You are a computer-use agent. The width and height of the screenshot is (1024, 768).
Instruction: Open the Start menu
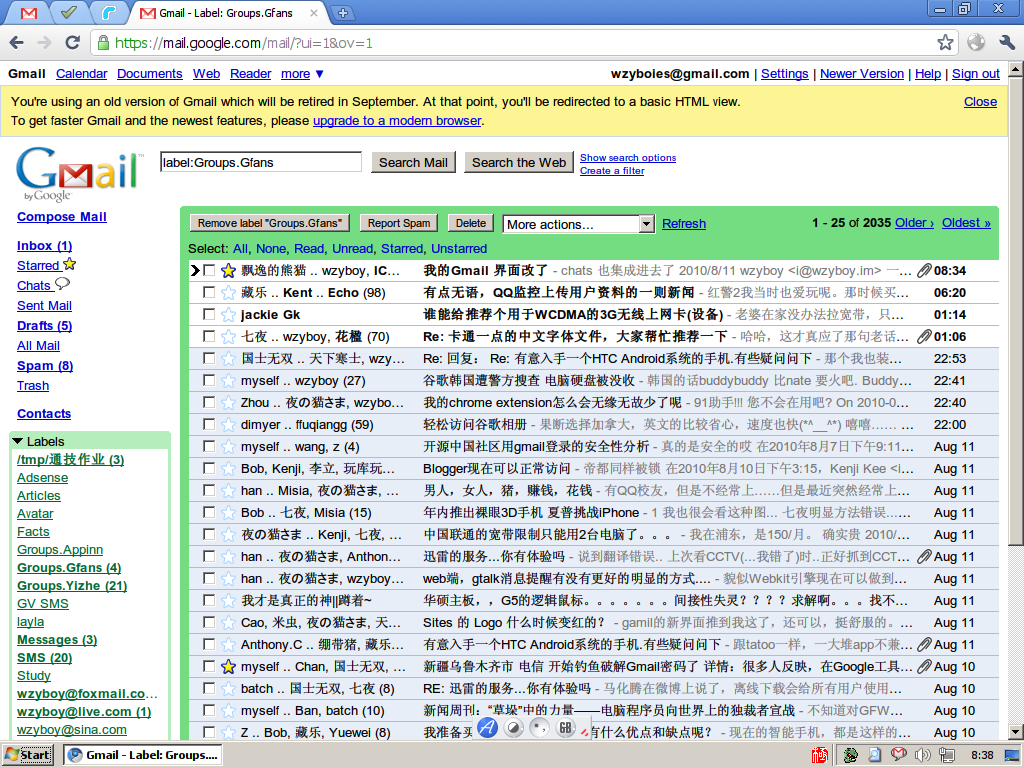coord(29,755)
